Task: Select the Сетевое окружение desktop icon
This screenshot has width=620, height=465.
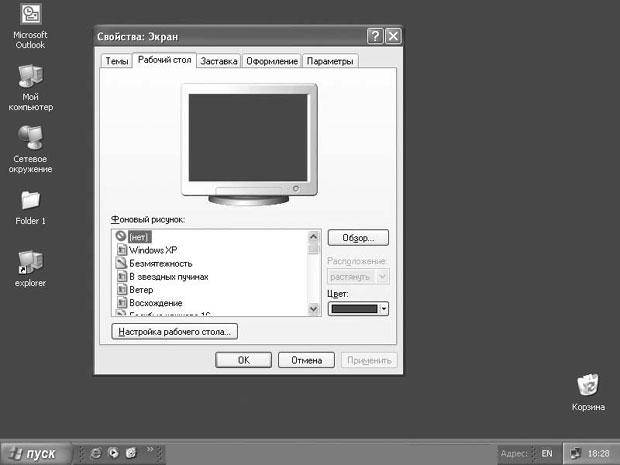Action: (x=31, y=138)
